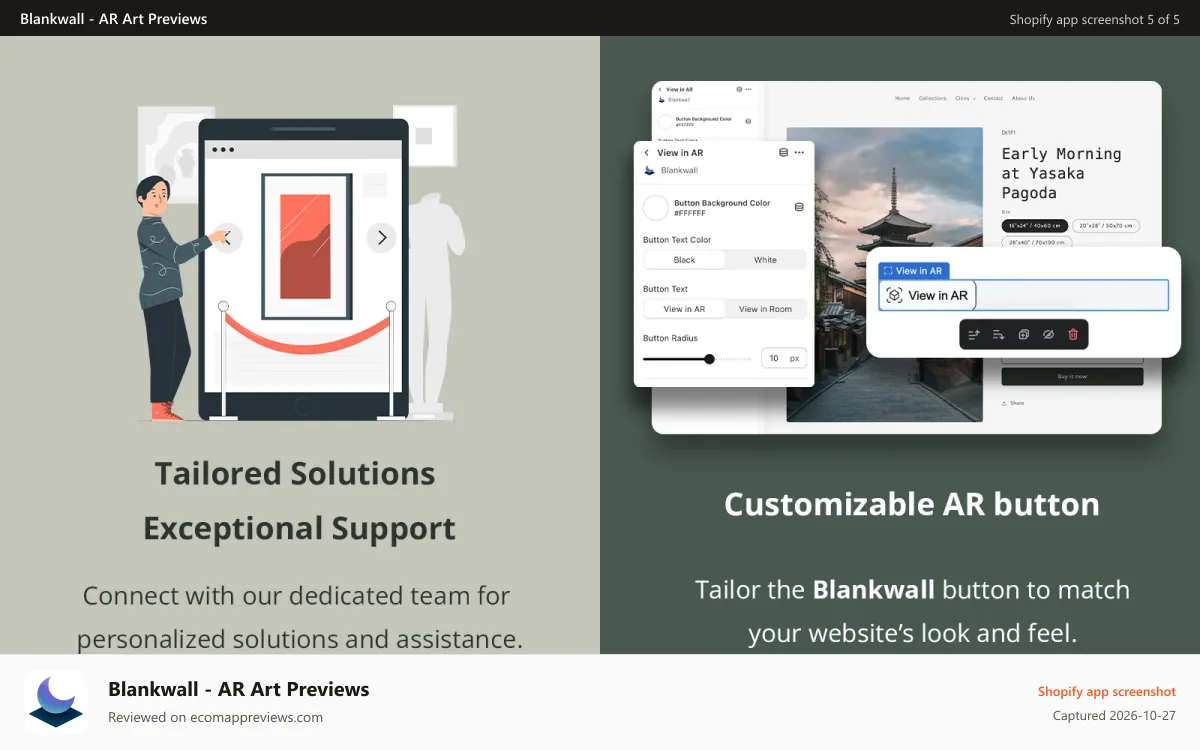The height and width of the screenshot is (750, 1200).
Task: Set Button Text Color to Black
Action: [x=684, y=260]
